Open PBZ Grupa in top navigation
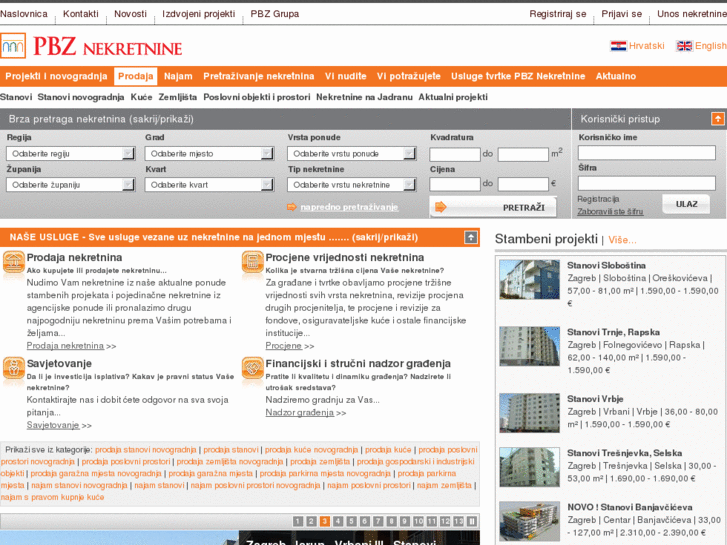Image resolution: width=727 pixels, height=545 pixels. [274, 14]
